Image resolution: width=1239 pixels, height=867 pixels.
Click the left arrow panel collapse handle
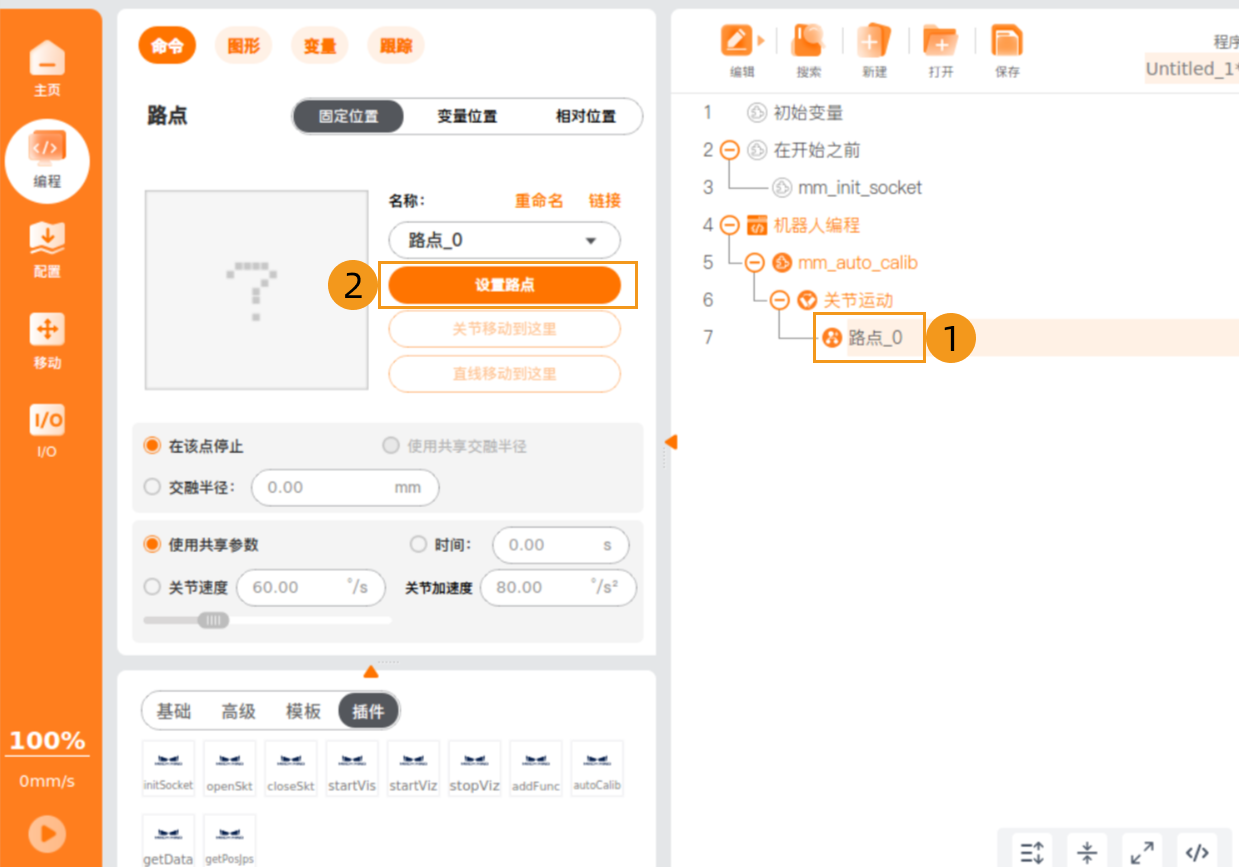[x=671, y=442]
